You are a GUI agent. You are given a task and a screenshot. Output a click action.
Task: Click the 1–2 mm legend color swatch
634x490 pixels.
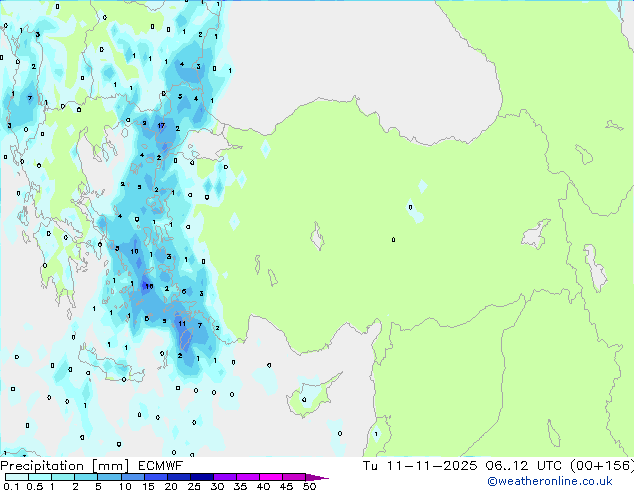point(63,477)
